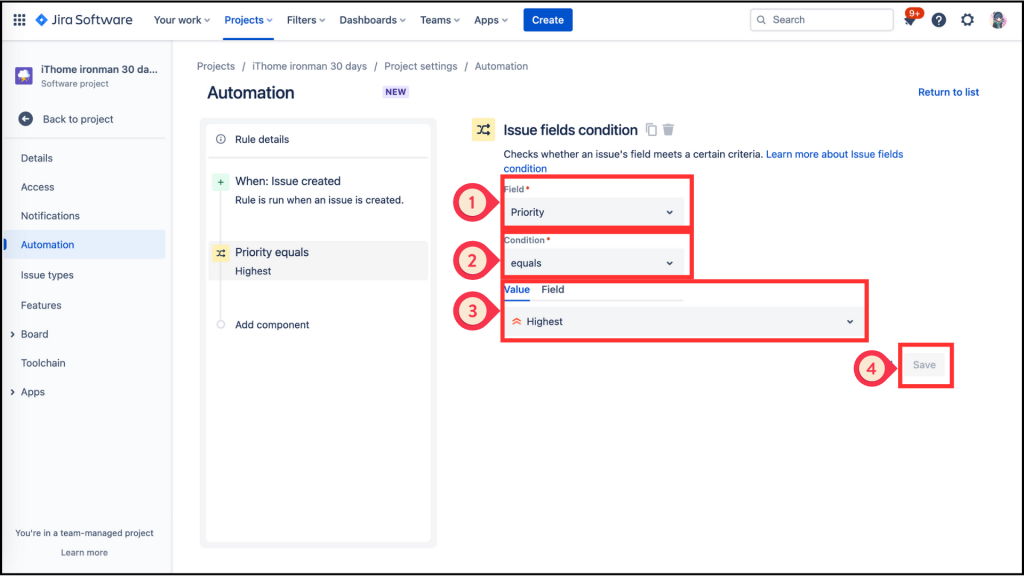Click the green plus trigger icon
Viewport: 1024px width, 576px height.
(x=221, y=182)
